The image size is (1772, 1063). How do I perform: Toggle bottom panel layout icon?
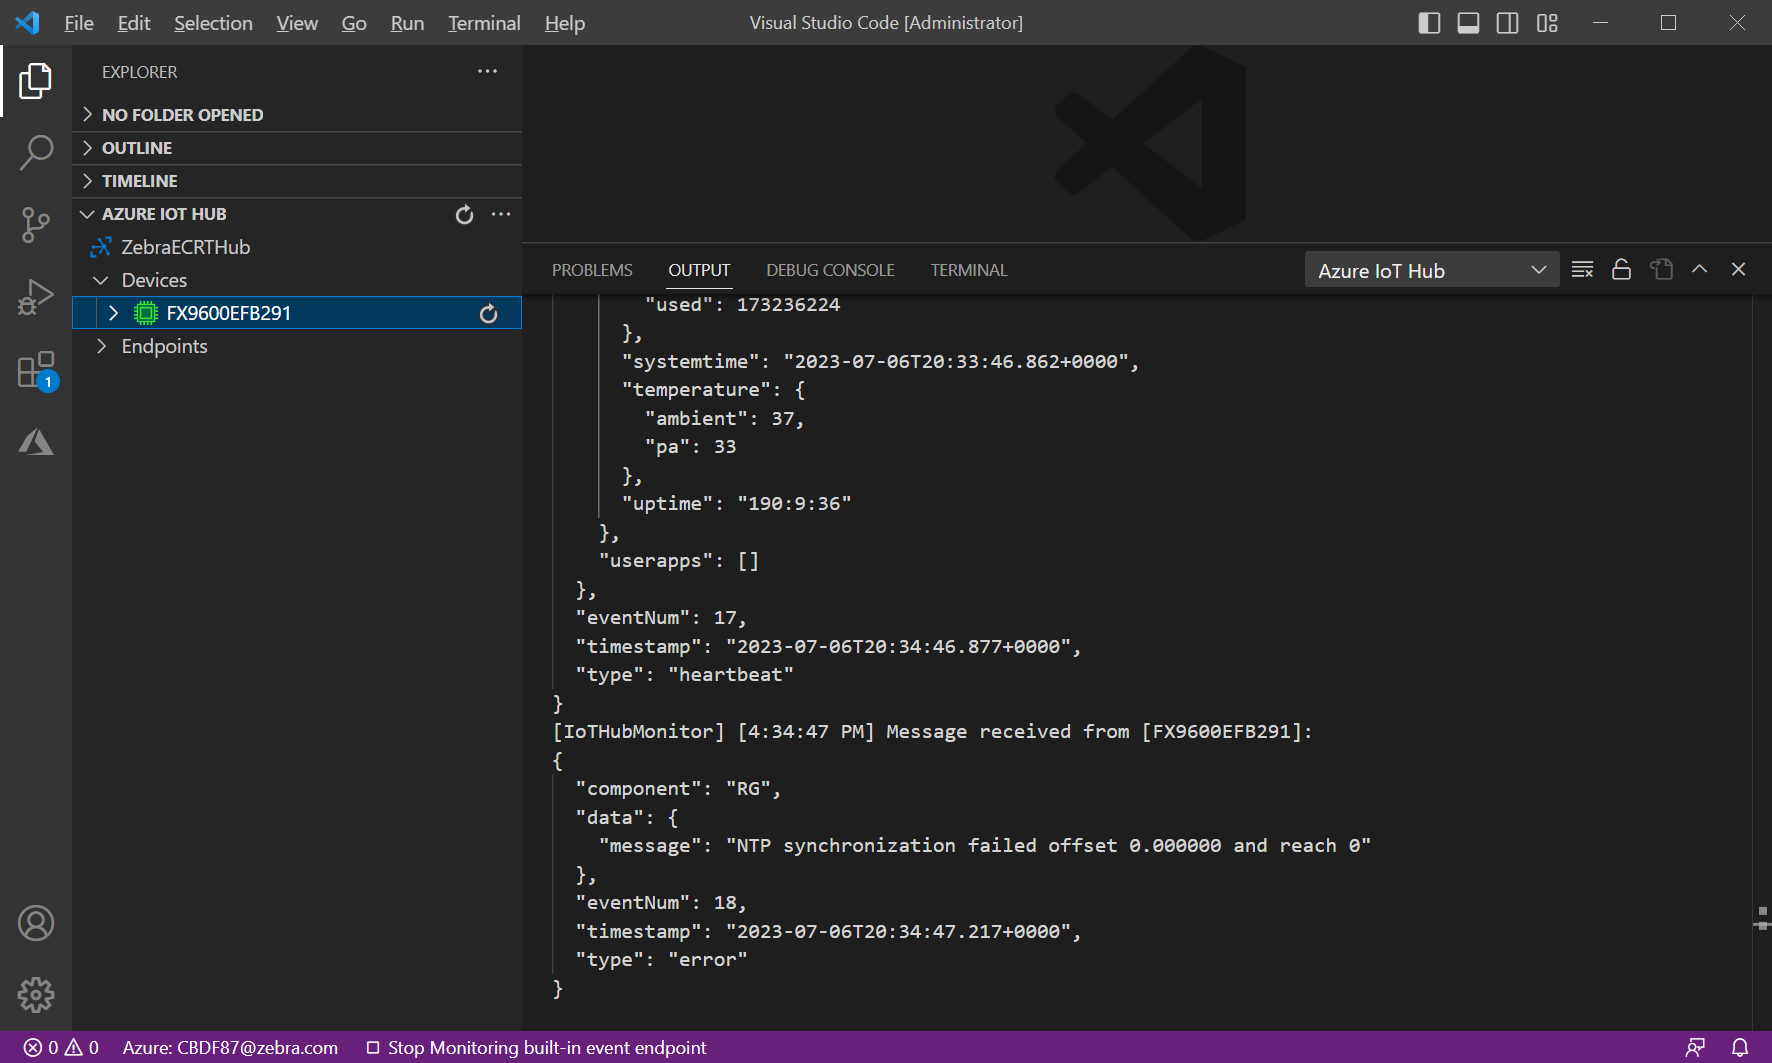pos(1468,23)
